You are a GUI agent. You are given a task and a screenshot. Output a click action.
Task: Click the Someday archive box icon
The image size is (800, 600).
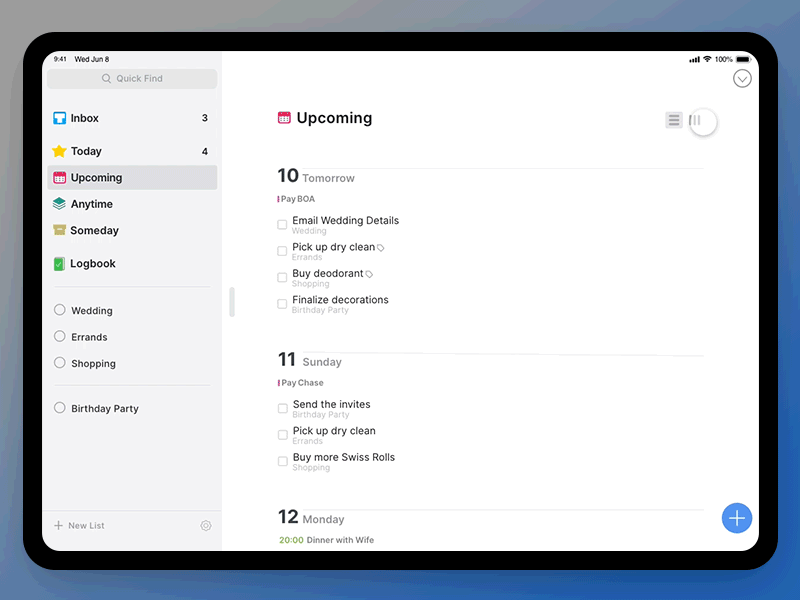(59, 230)
